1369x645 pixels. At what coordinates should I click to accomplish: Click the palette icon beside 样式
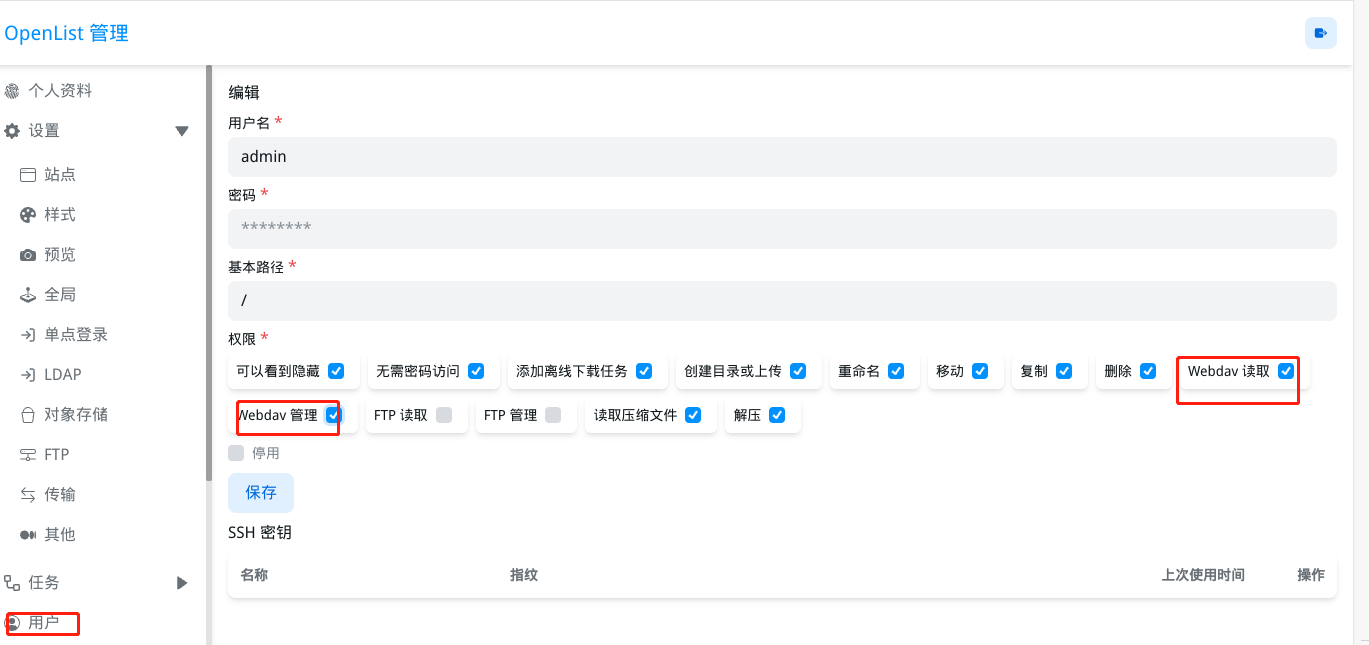tap(28, 215)
